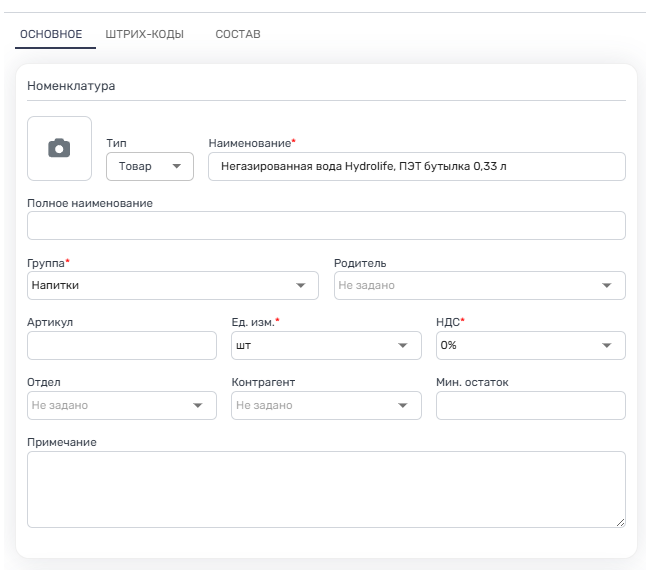This screenshot has width=646, height=570.
Task: Click the Наименование text field
Action: pyautogui.click(x=416, y=167)
